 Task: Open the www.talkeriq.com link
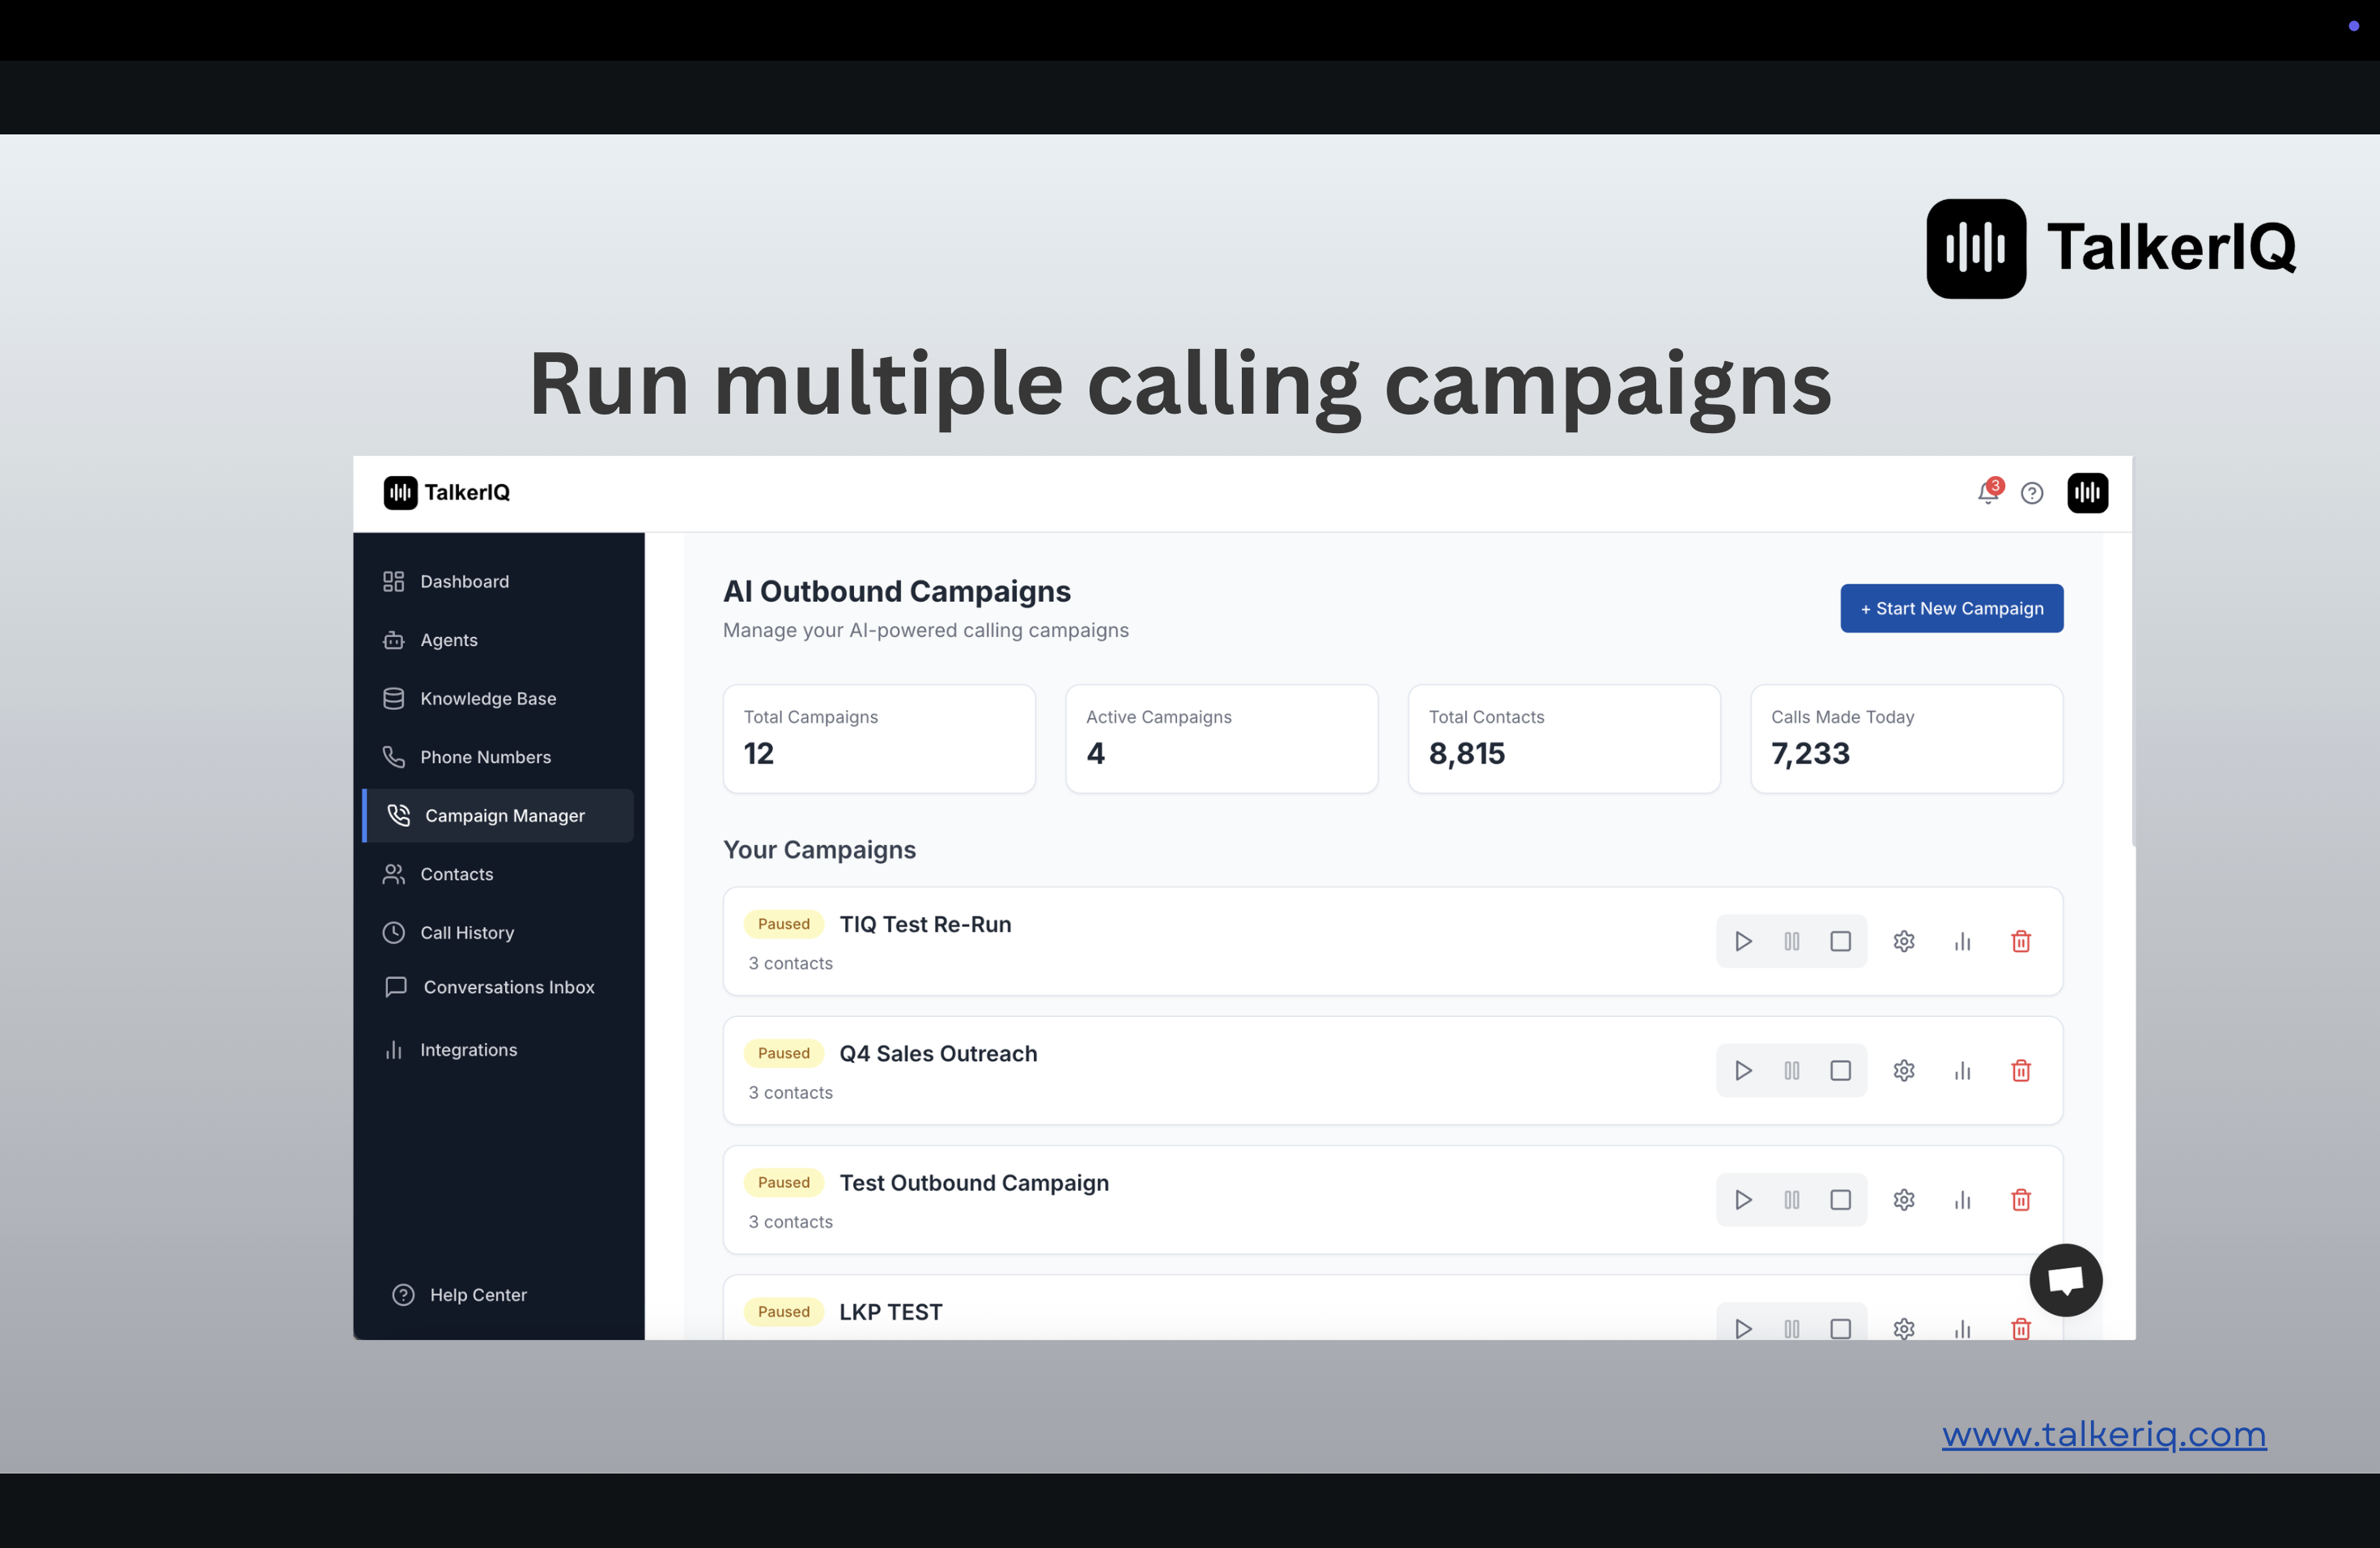pos(2103,1434)
